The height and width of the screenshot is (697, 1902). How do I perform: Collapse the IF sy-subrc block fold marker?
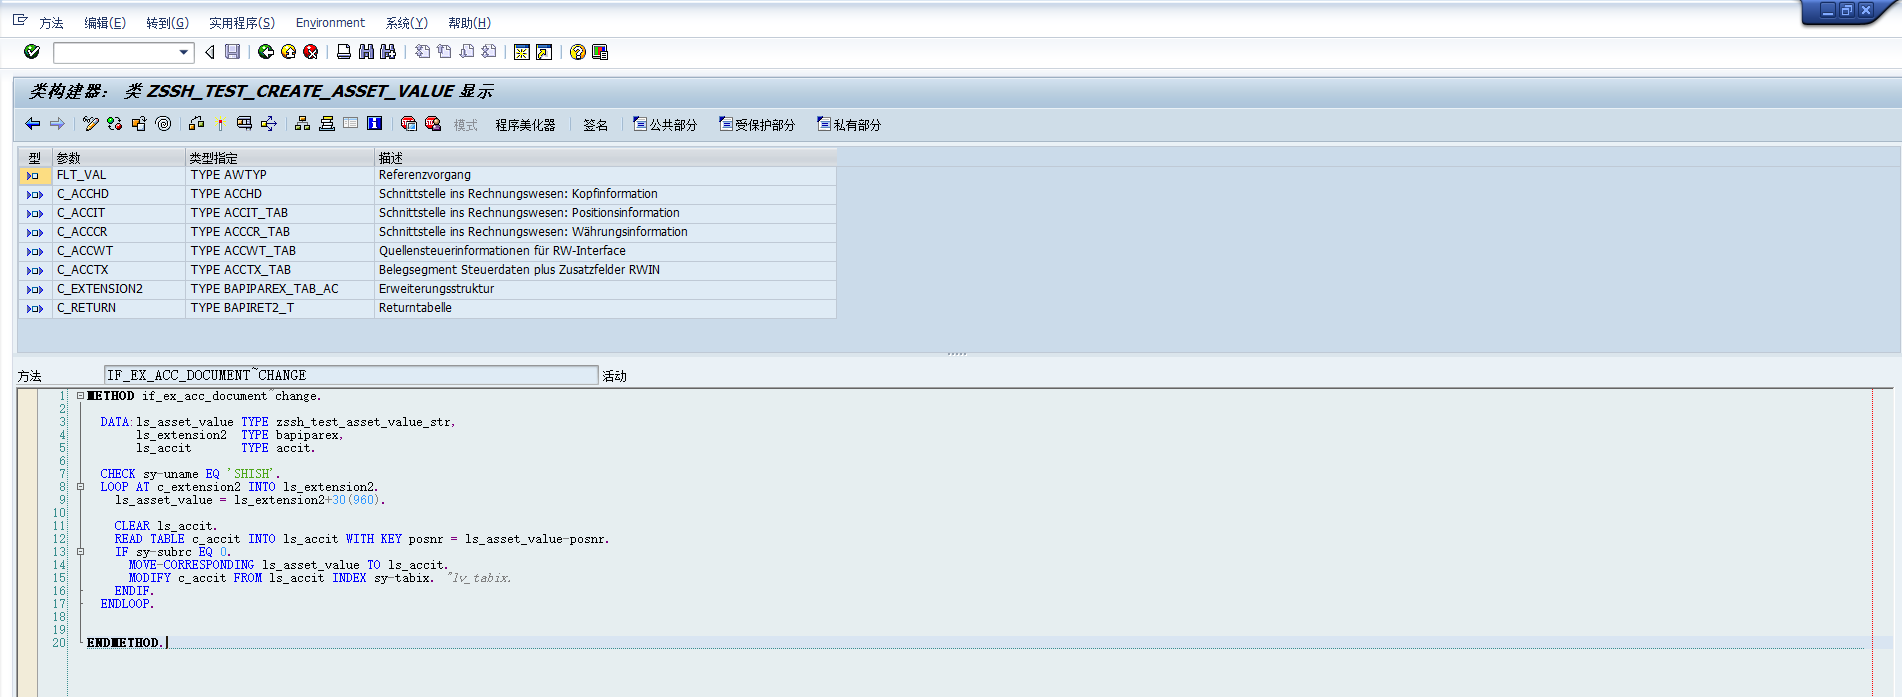pyautogui.click(x=80, y=552)
